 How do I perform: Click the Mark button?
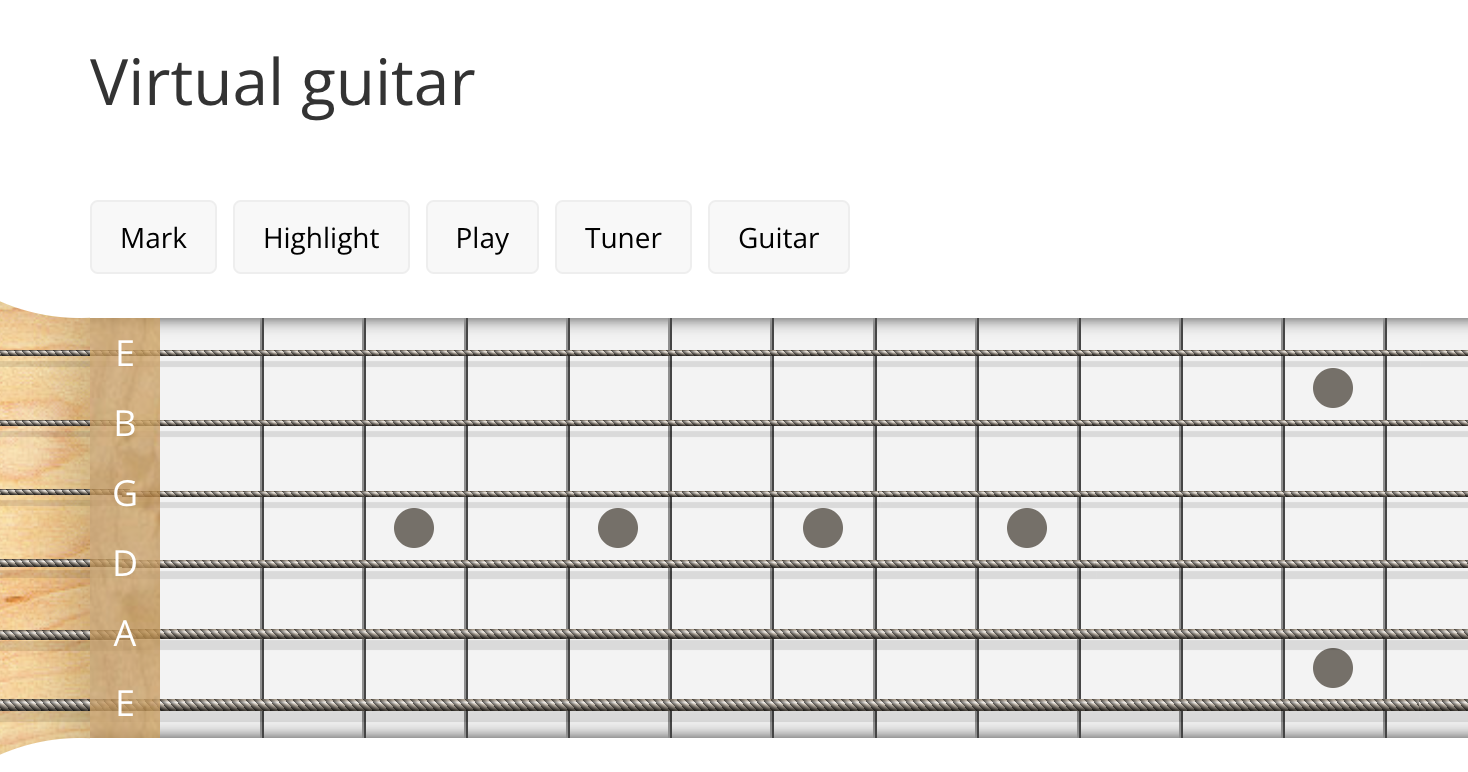click(x=153, y=238)
